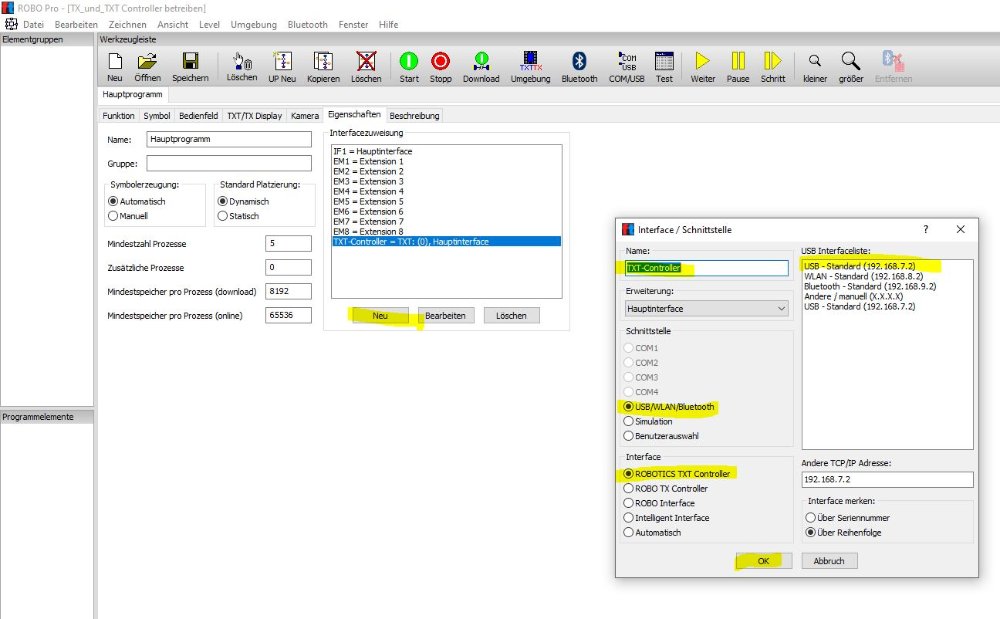Open the Erweiterung Hauptinterface dropdown
Viewport: 1000px width, 619px height.
click(707, 309)
